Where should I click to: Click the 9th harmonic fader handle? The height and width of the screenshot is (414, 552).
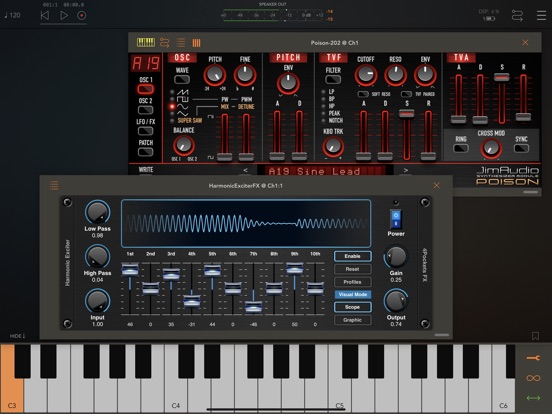(295, 269)
